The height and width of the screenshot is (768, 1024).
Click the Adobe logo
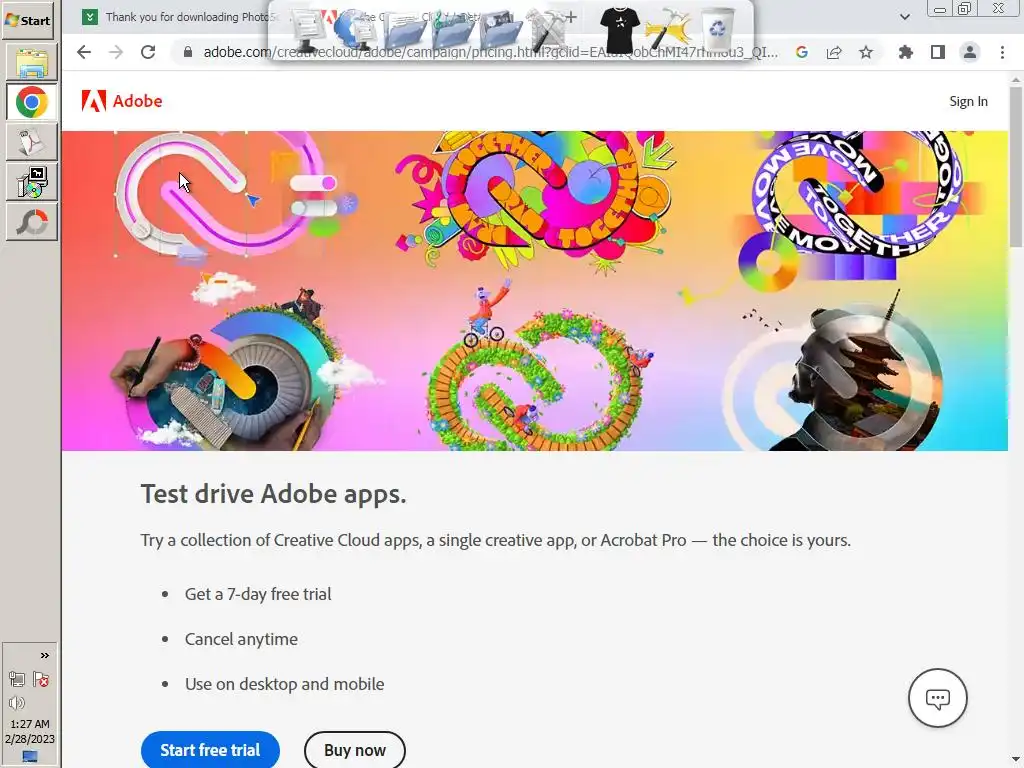tap(122, 101)
